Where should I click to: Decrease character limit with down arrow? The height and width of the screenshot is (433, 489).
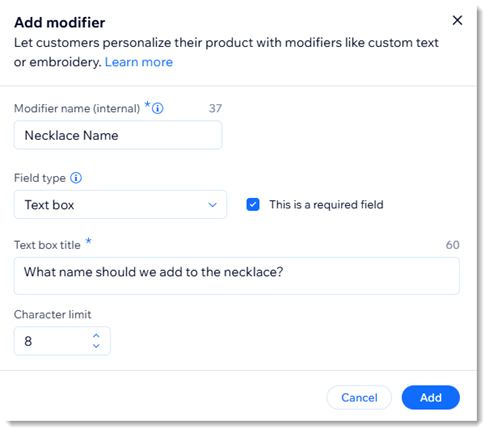click(x=96, y=346)
